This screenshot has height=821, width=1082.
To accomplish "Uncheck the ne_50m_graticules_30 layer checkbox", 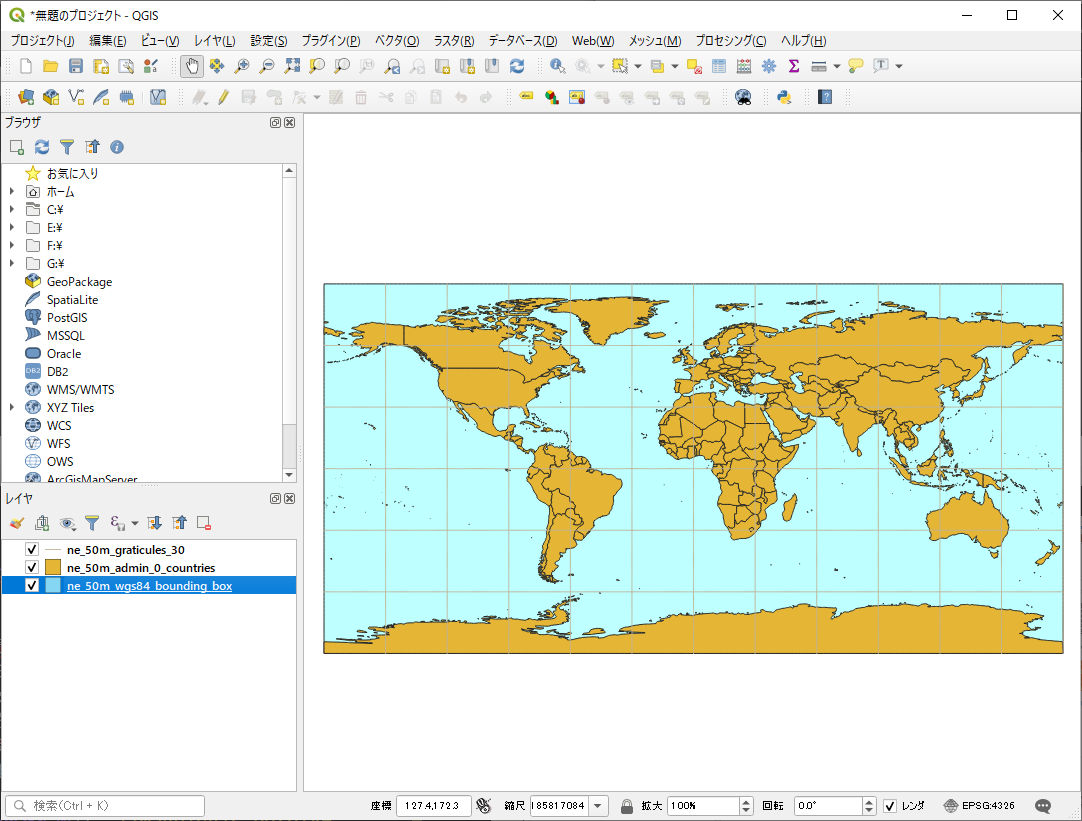I will click(x=32, y=550).
